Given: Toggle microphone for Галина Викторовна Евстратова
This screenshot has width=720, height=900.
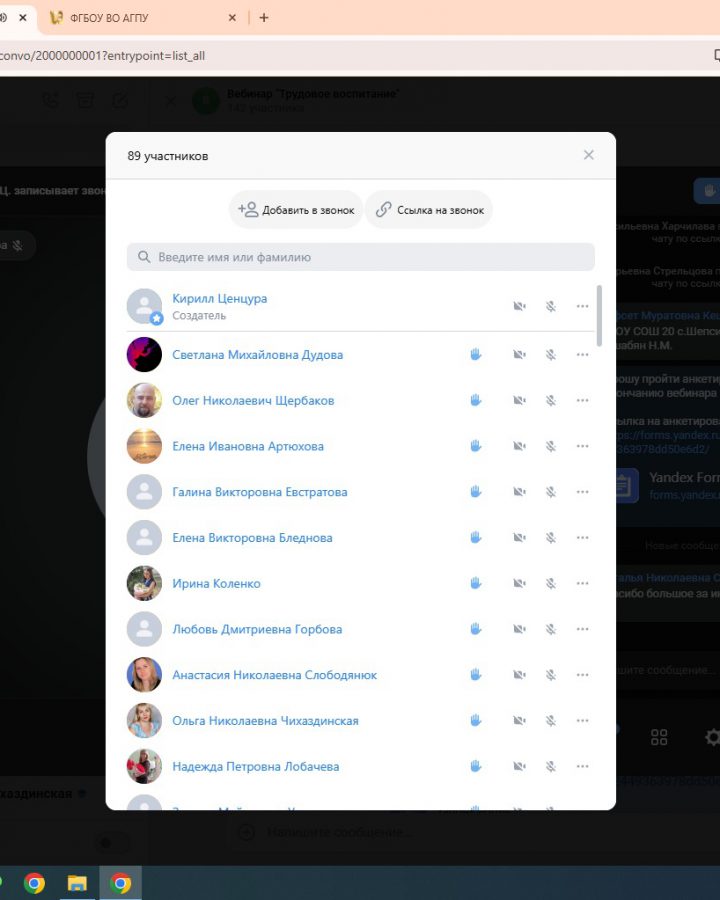Looking at the screenshot, I should [x=550, y=492].
